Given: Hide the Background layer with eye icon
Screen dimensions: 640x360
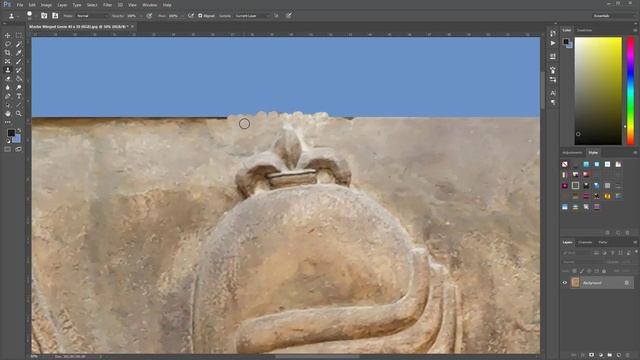Looking at the screenshot, I should [x=565, y=282].
